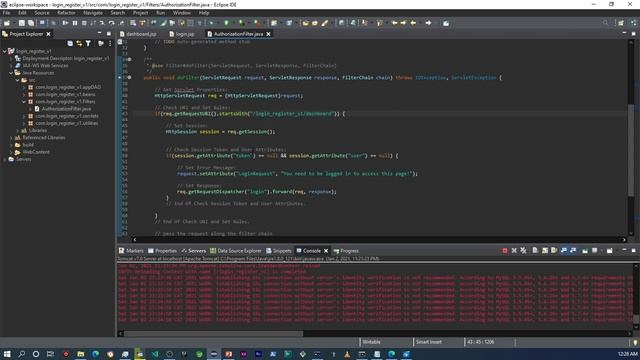The image size is (640, 360).
Task: Toggle Show Console on Standard Error change
Action: pyautogui.click(x=573, y=251)
